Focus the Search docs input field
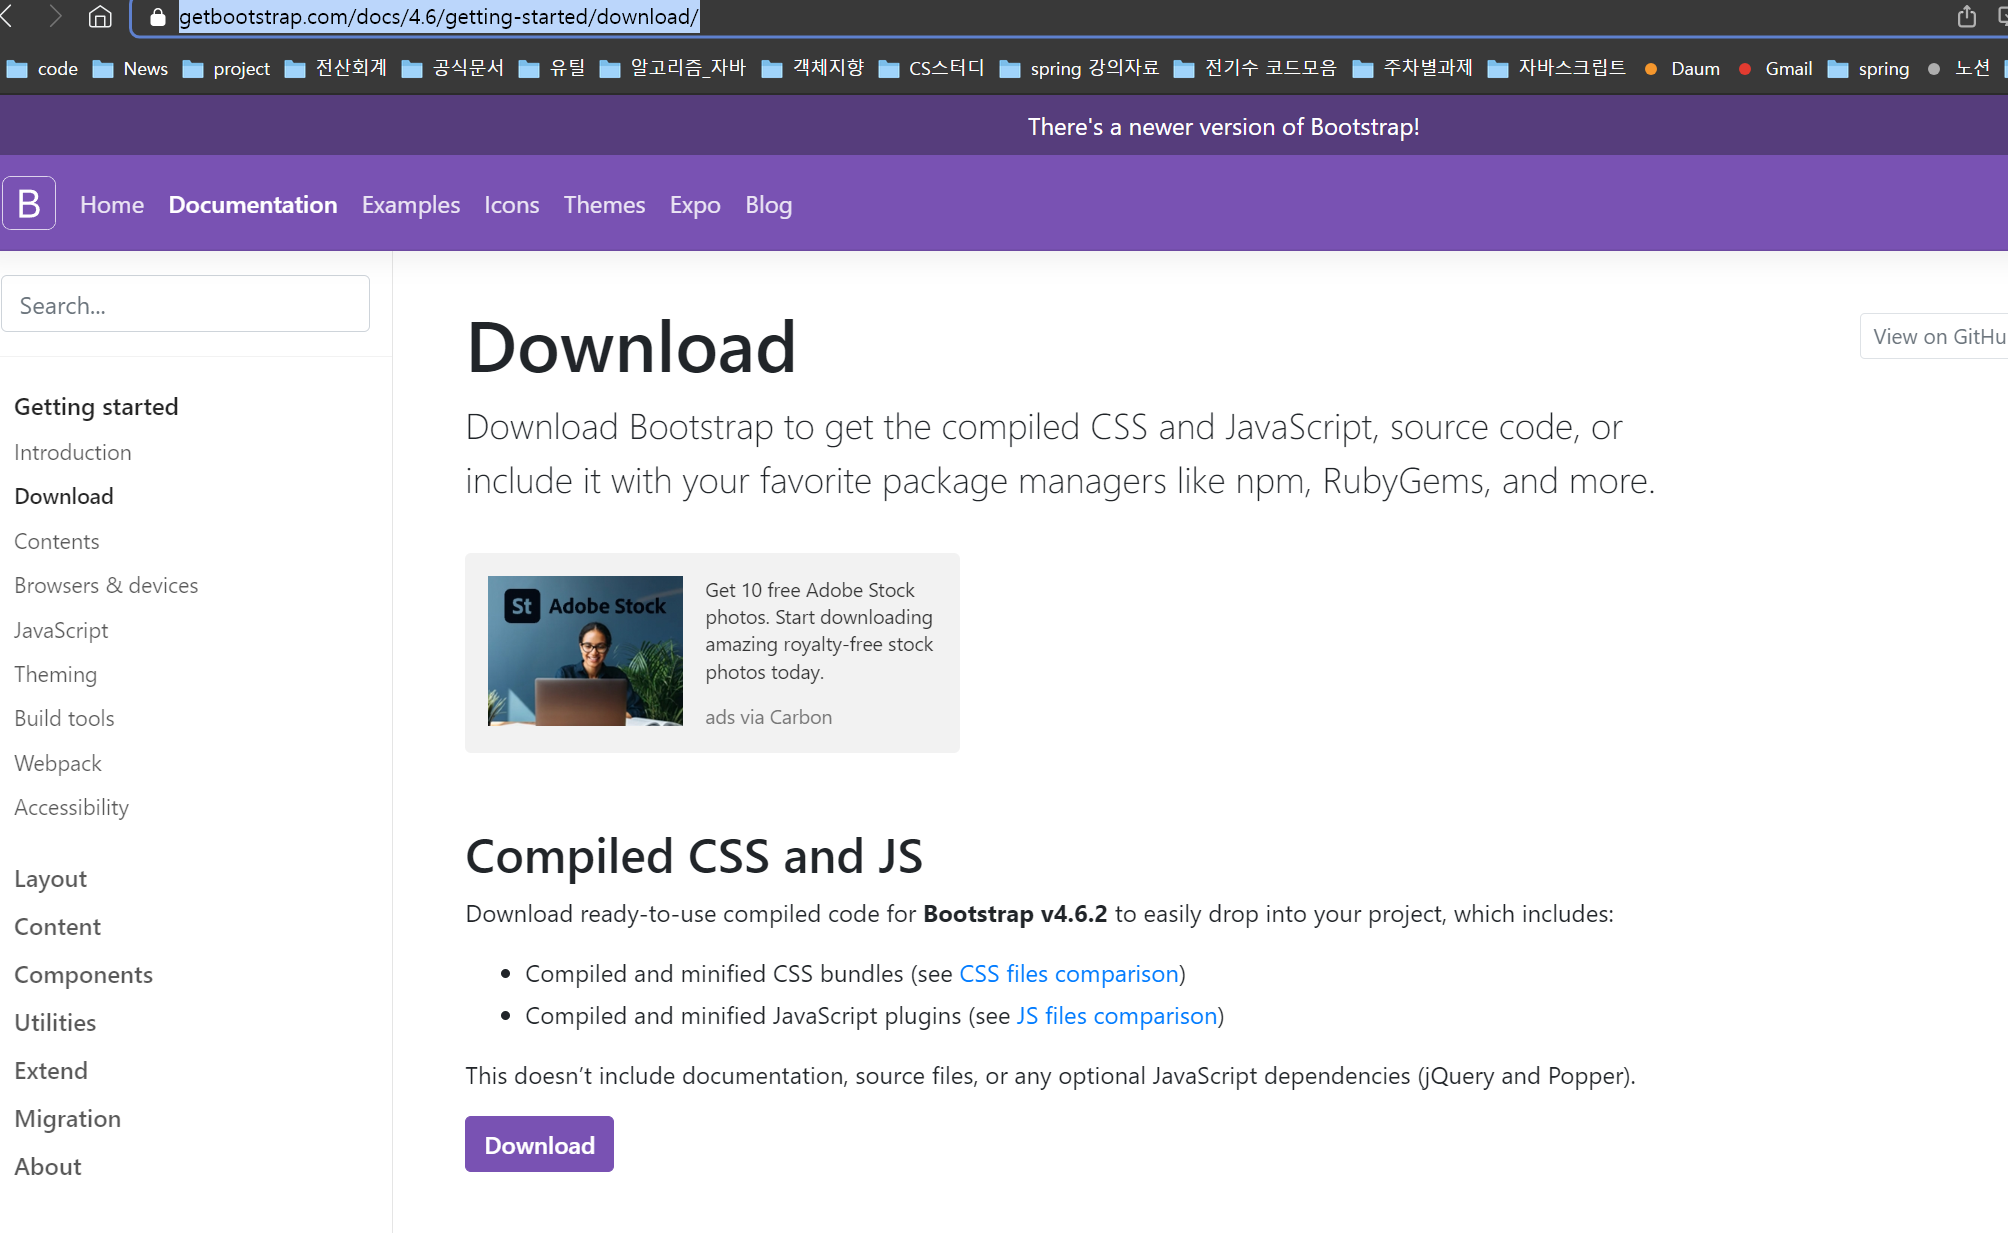2008x1233 pixels. pos(186,305)
